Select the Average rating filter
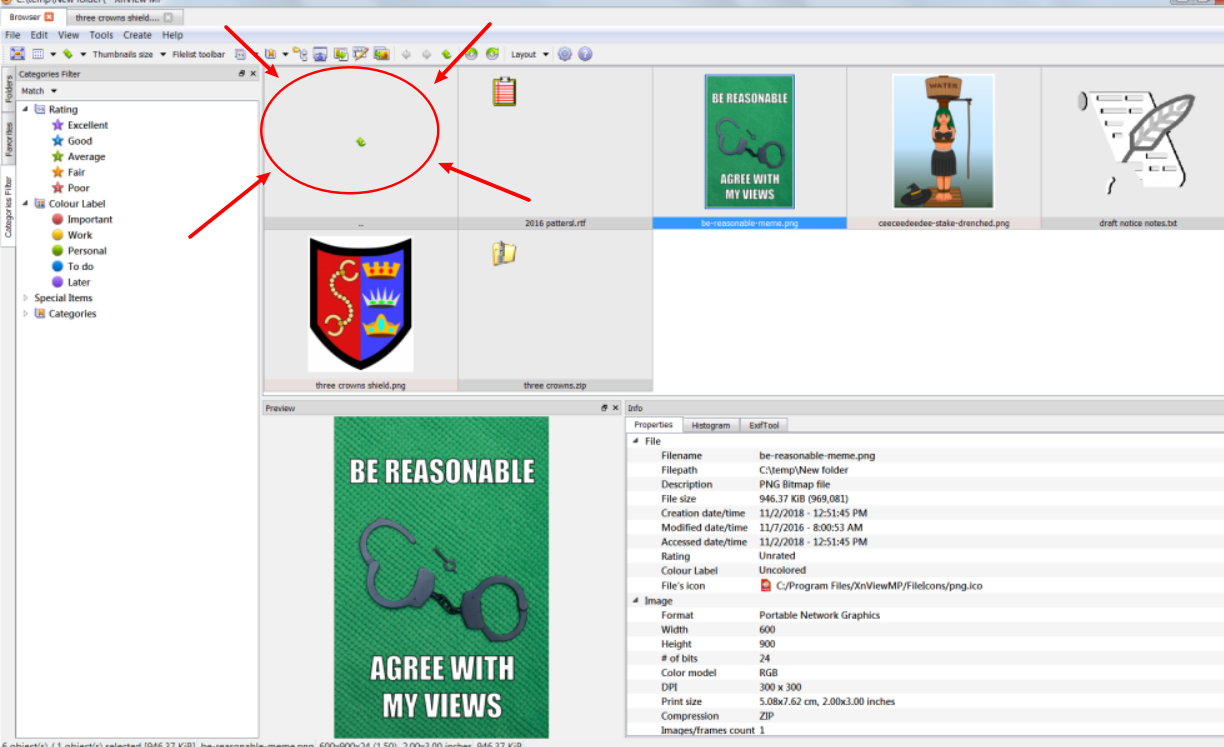The width and height of the screenshot is (1224, 747). pos(78,157)
